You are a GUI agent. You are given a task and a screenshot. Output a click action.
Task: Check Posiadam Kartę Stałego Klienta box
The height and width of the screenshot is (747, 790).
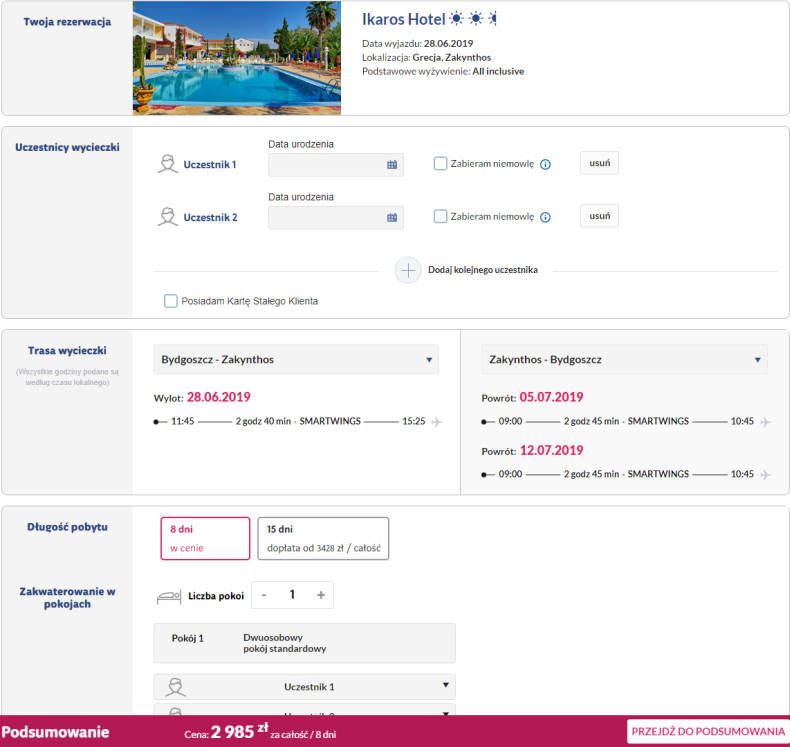171,301
